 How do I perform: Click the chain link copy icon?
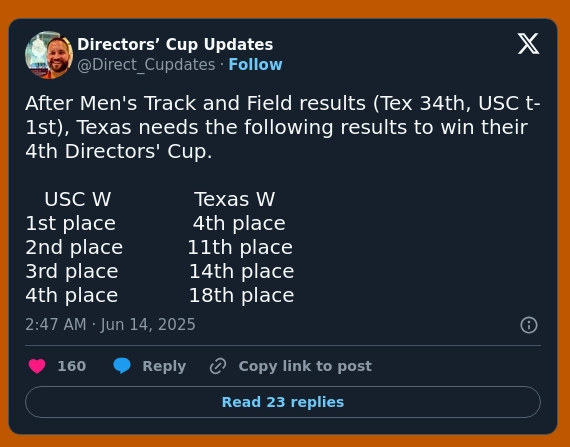pyautogui.click(x=218, y=366)
